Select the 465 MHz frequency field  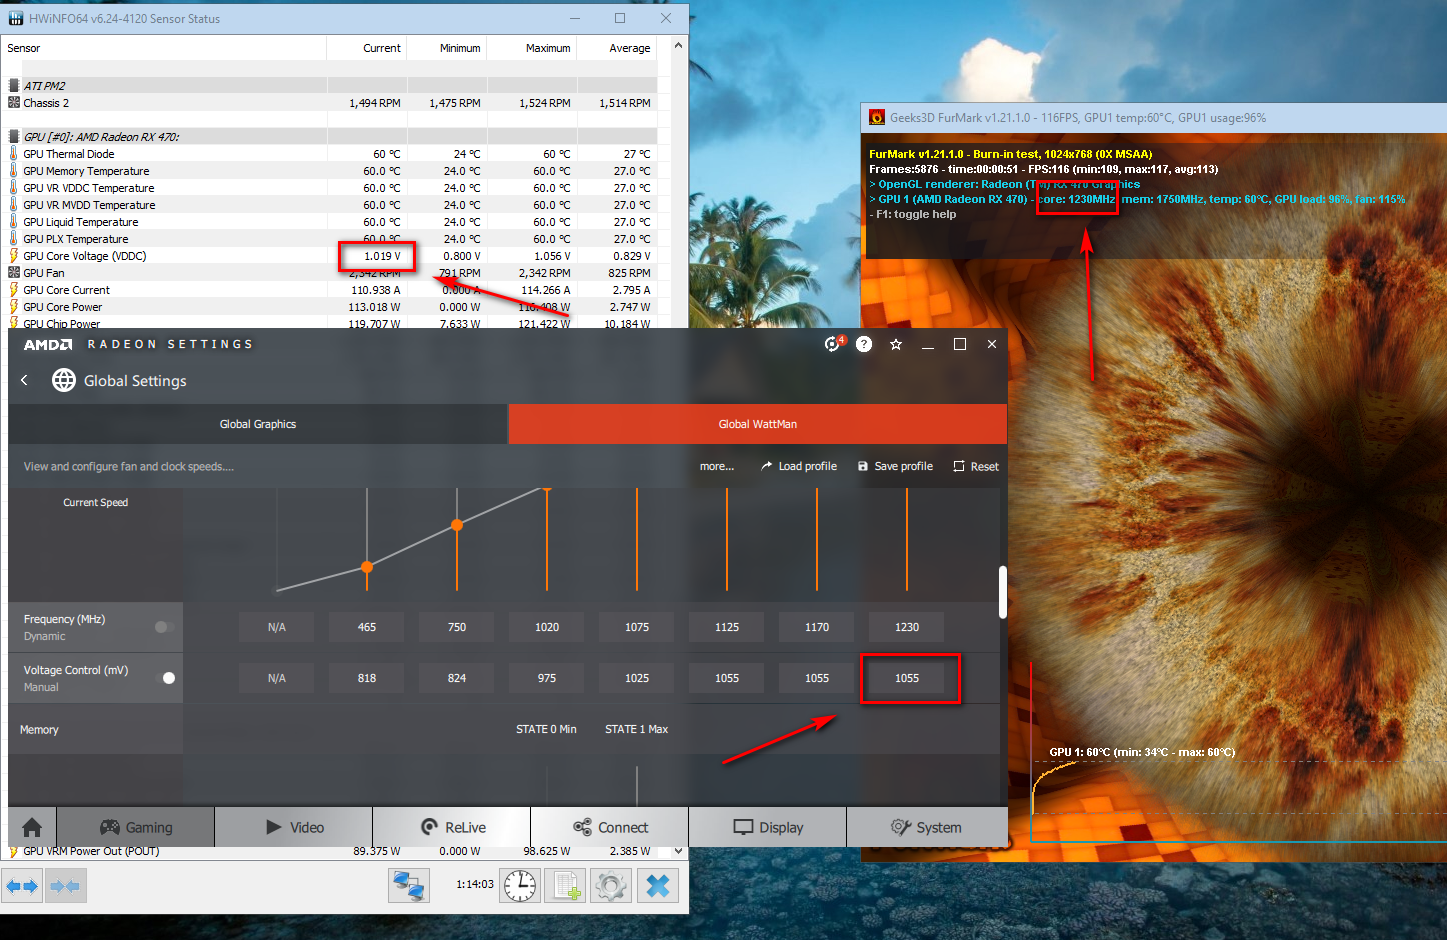pos(367,627)
